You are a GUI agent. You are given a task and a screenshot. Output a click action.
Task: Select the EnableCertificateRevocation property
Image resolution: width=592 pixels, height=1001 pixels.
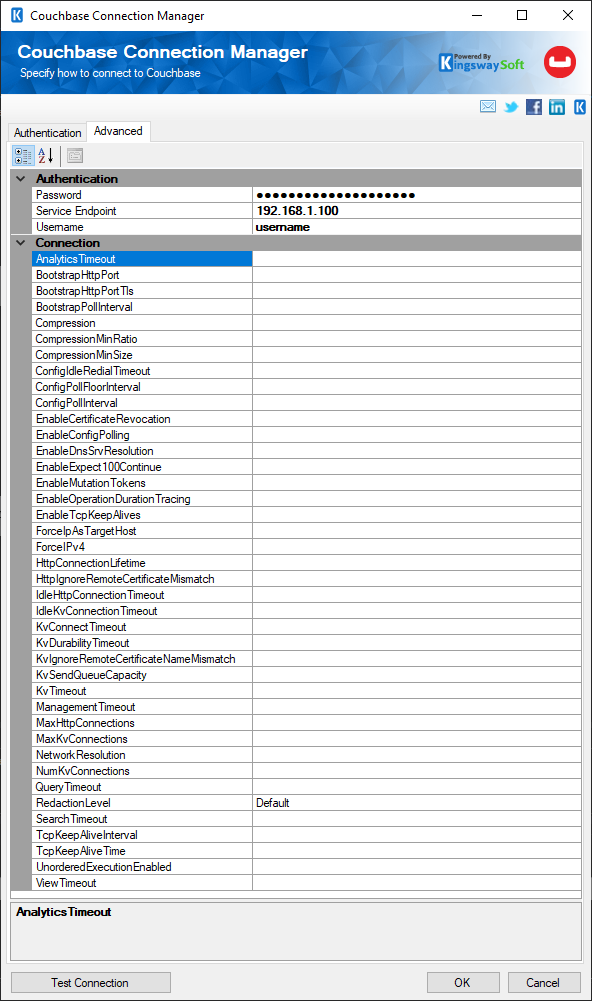(x=142, y=419)
